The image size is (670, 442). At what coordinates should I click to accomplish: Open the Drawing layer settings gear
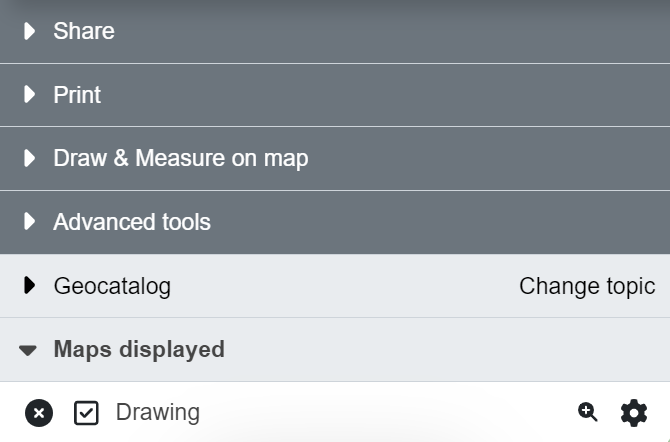(634, 412)
